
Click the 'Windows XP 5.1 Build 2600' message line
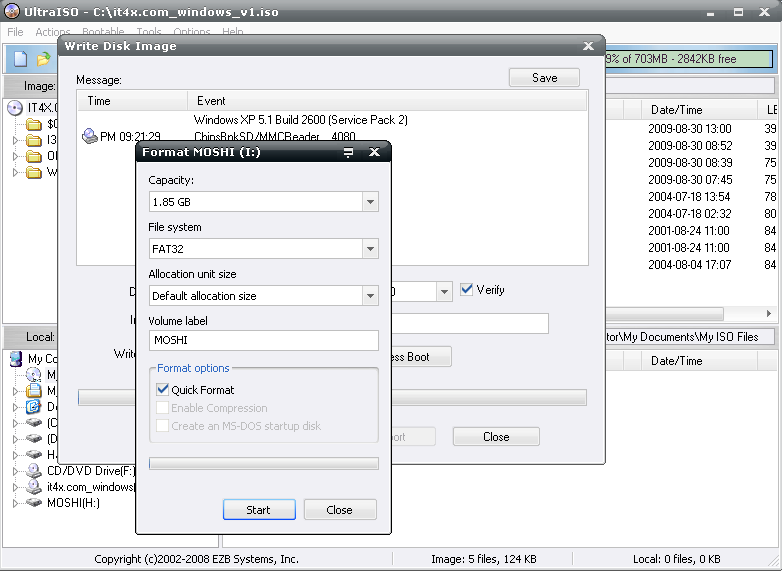point(301,120)
